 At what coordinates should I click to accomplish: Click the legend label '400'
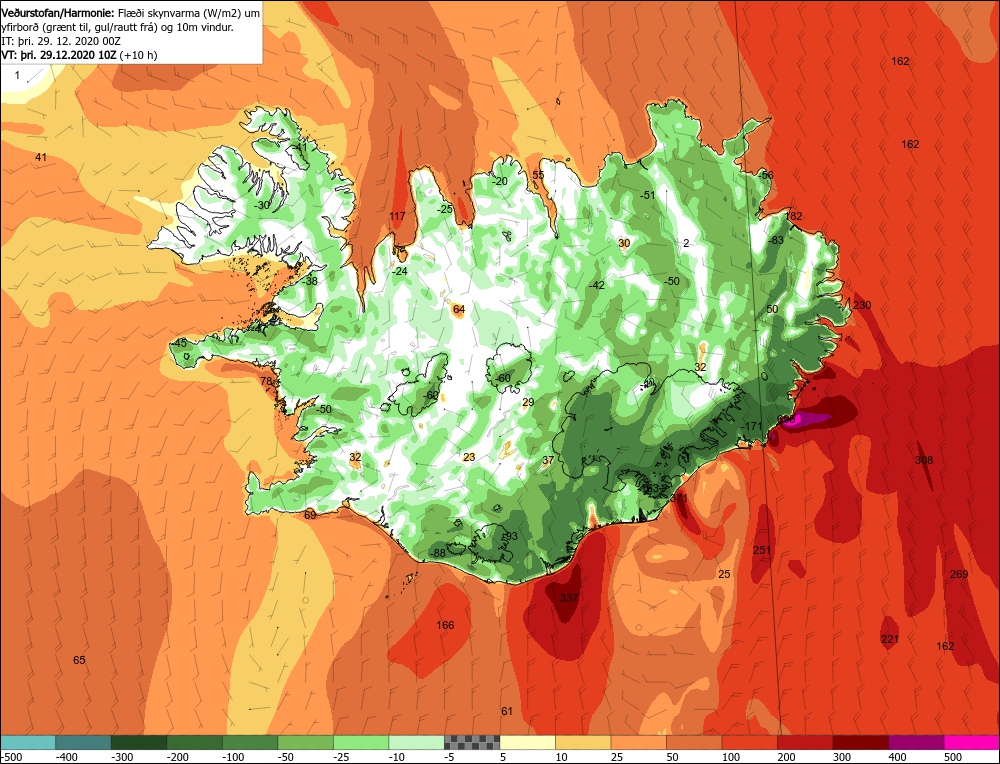click(x=897, y=757)
